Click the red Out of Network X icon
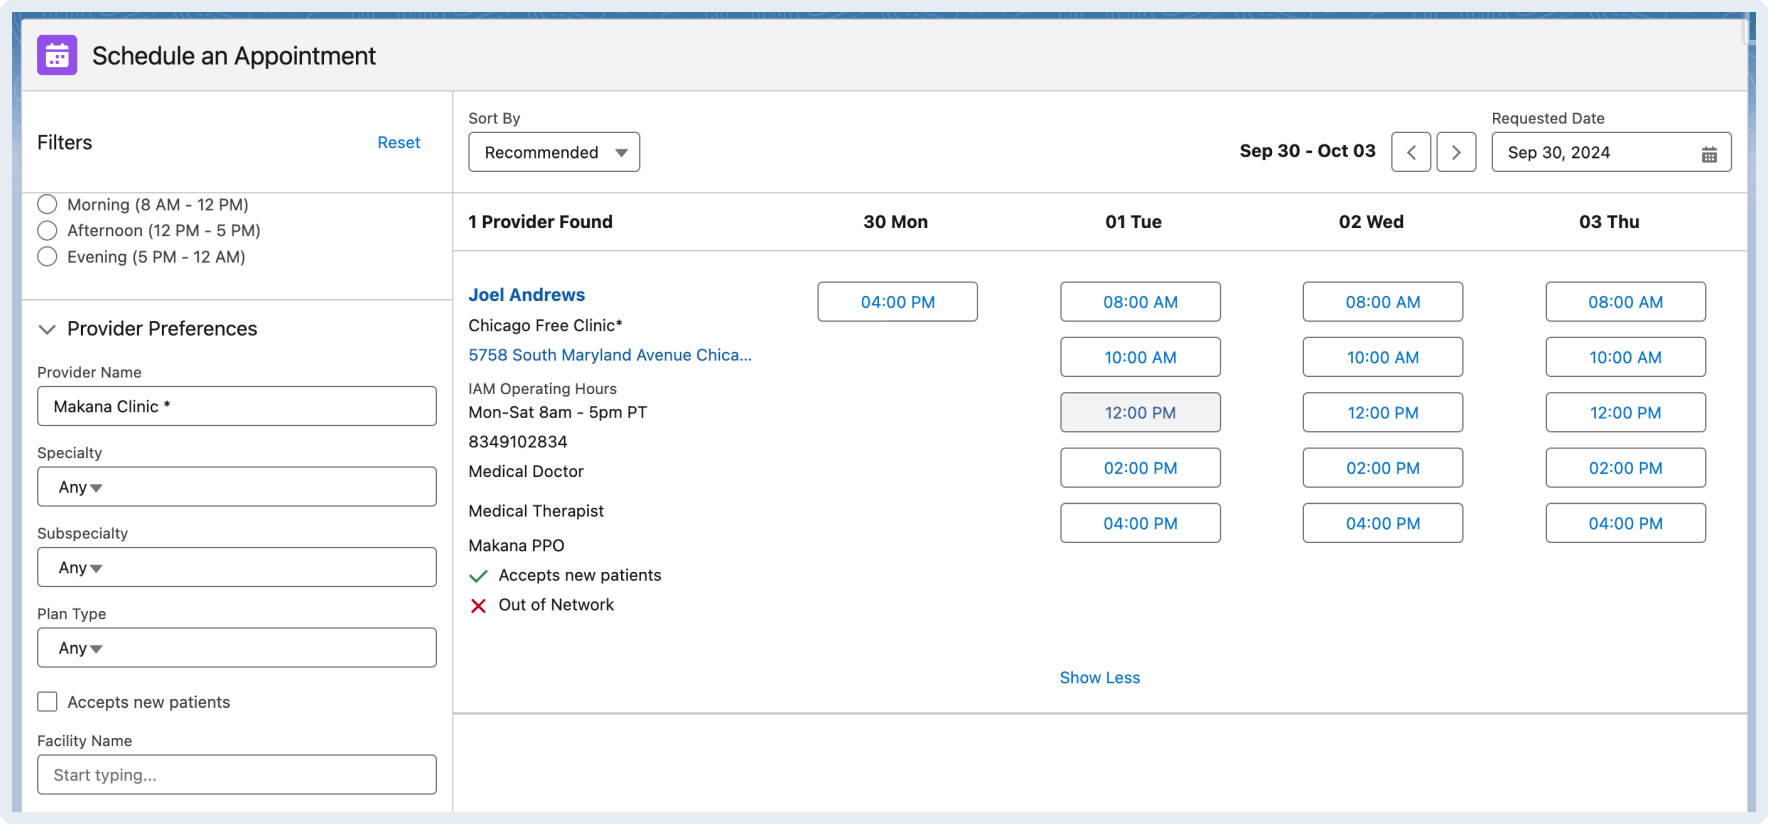The width and height of the screenshot is (1768, 824). [x=478, y=605]
